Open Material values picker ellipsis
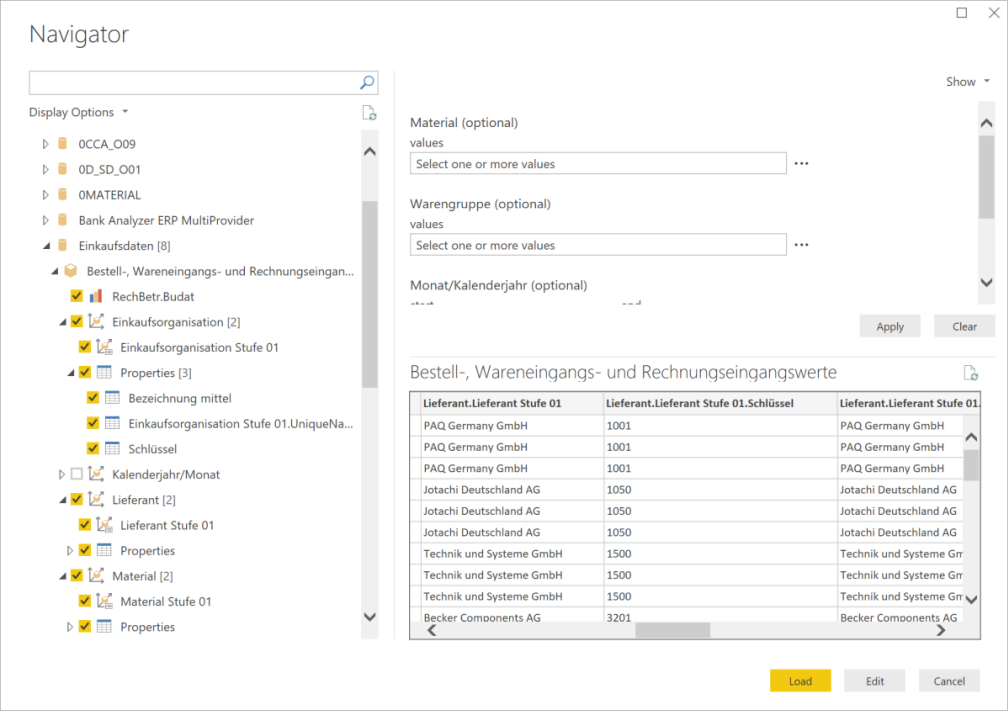The height and width of the screenshot is (711, 1008). pos(801,163)
